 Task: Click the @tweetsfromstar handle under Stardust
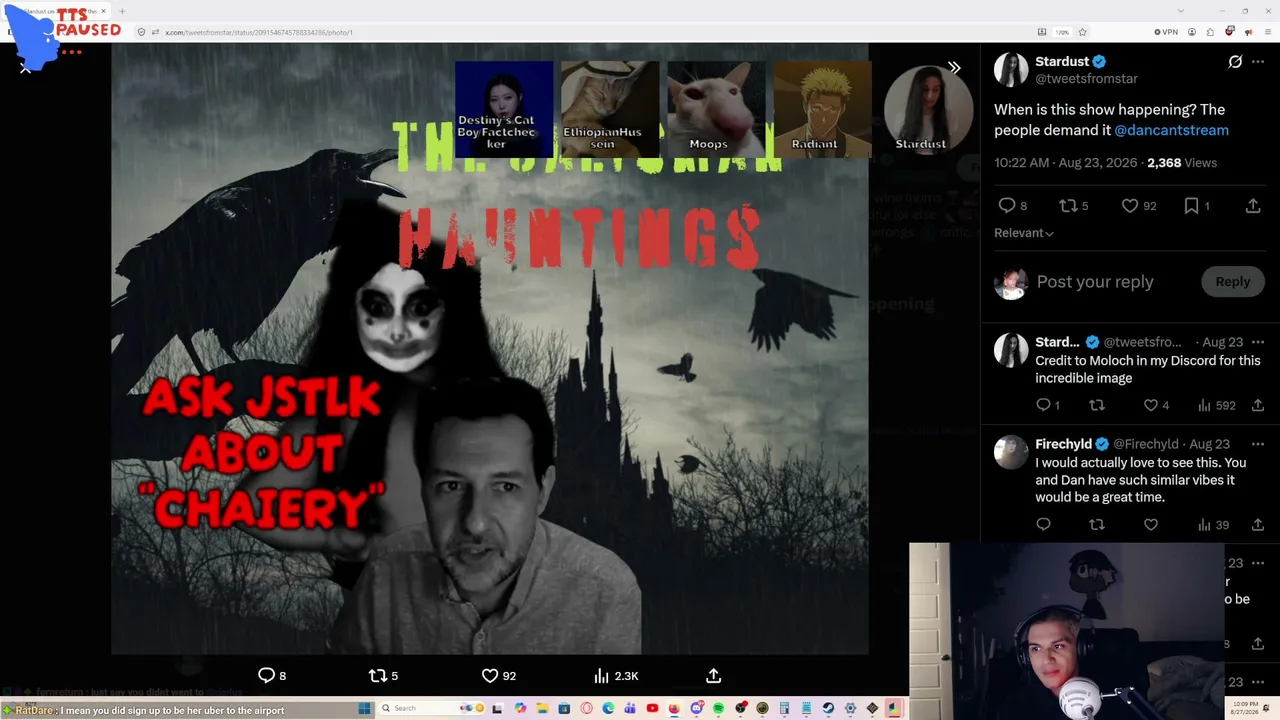coord(1086,79)
